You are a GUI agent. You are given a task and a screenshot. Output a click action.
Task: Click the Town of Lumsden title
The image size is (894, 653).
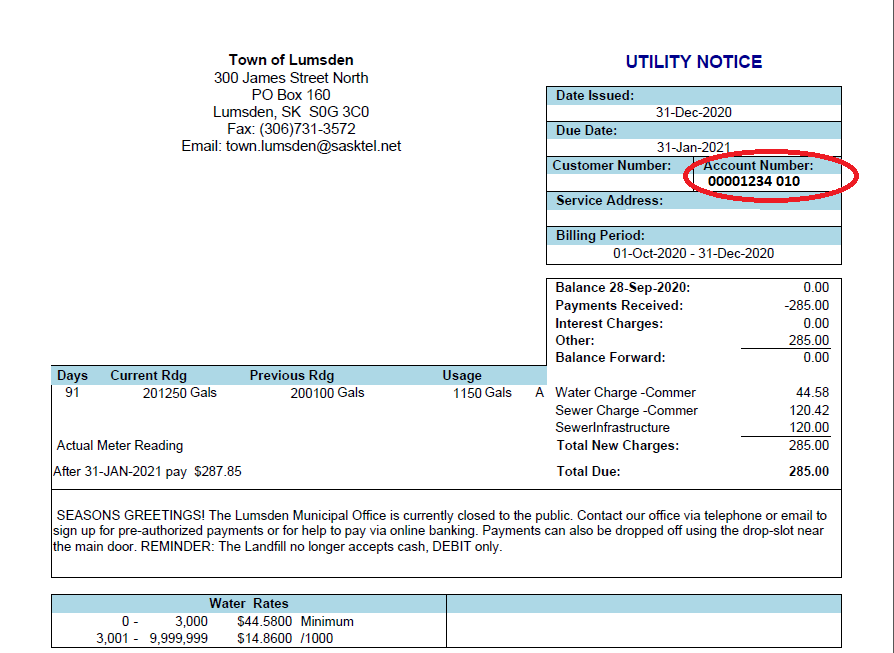click(x=291, y=60)
